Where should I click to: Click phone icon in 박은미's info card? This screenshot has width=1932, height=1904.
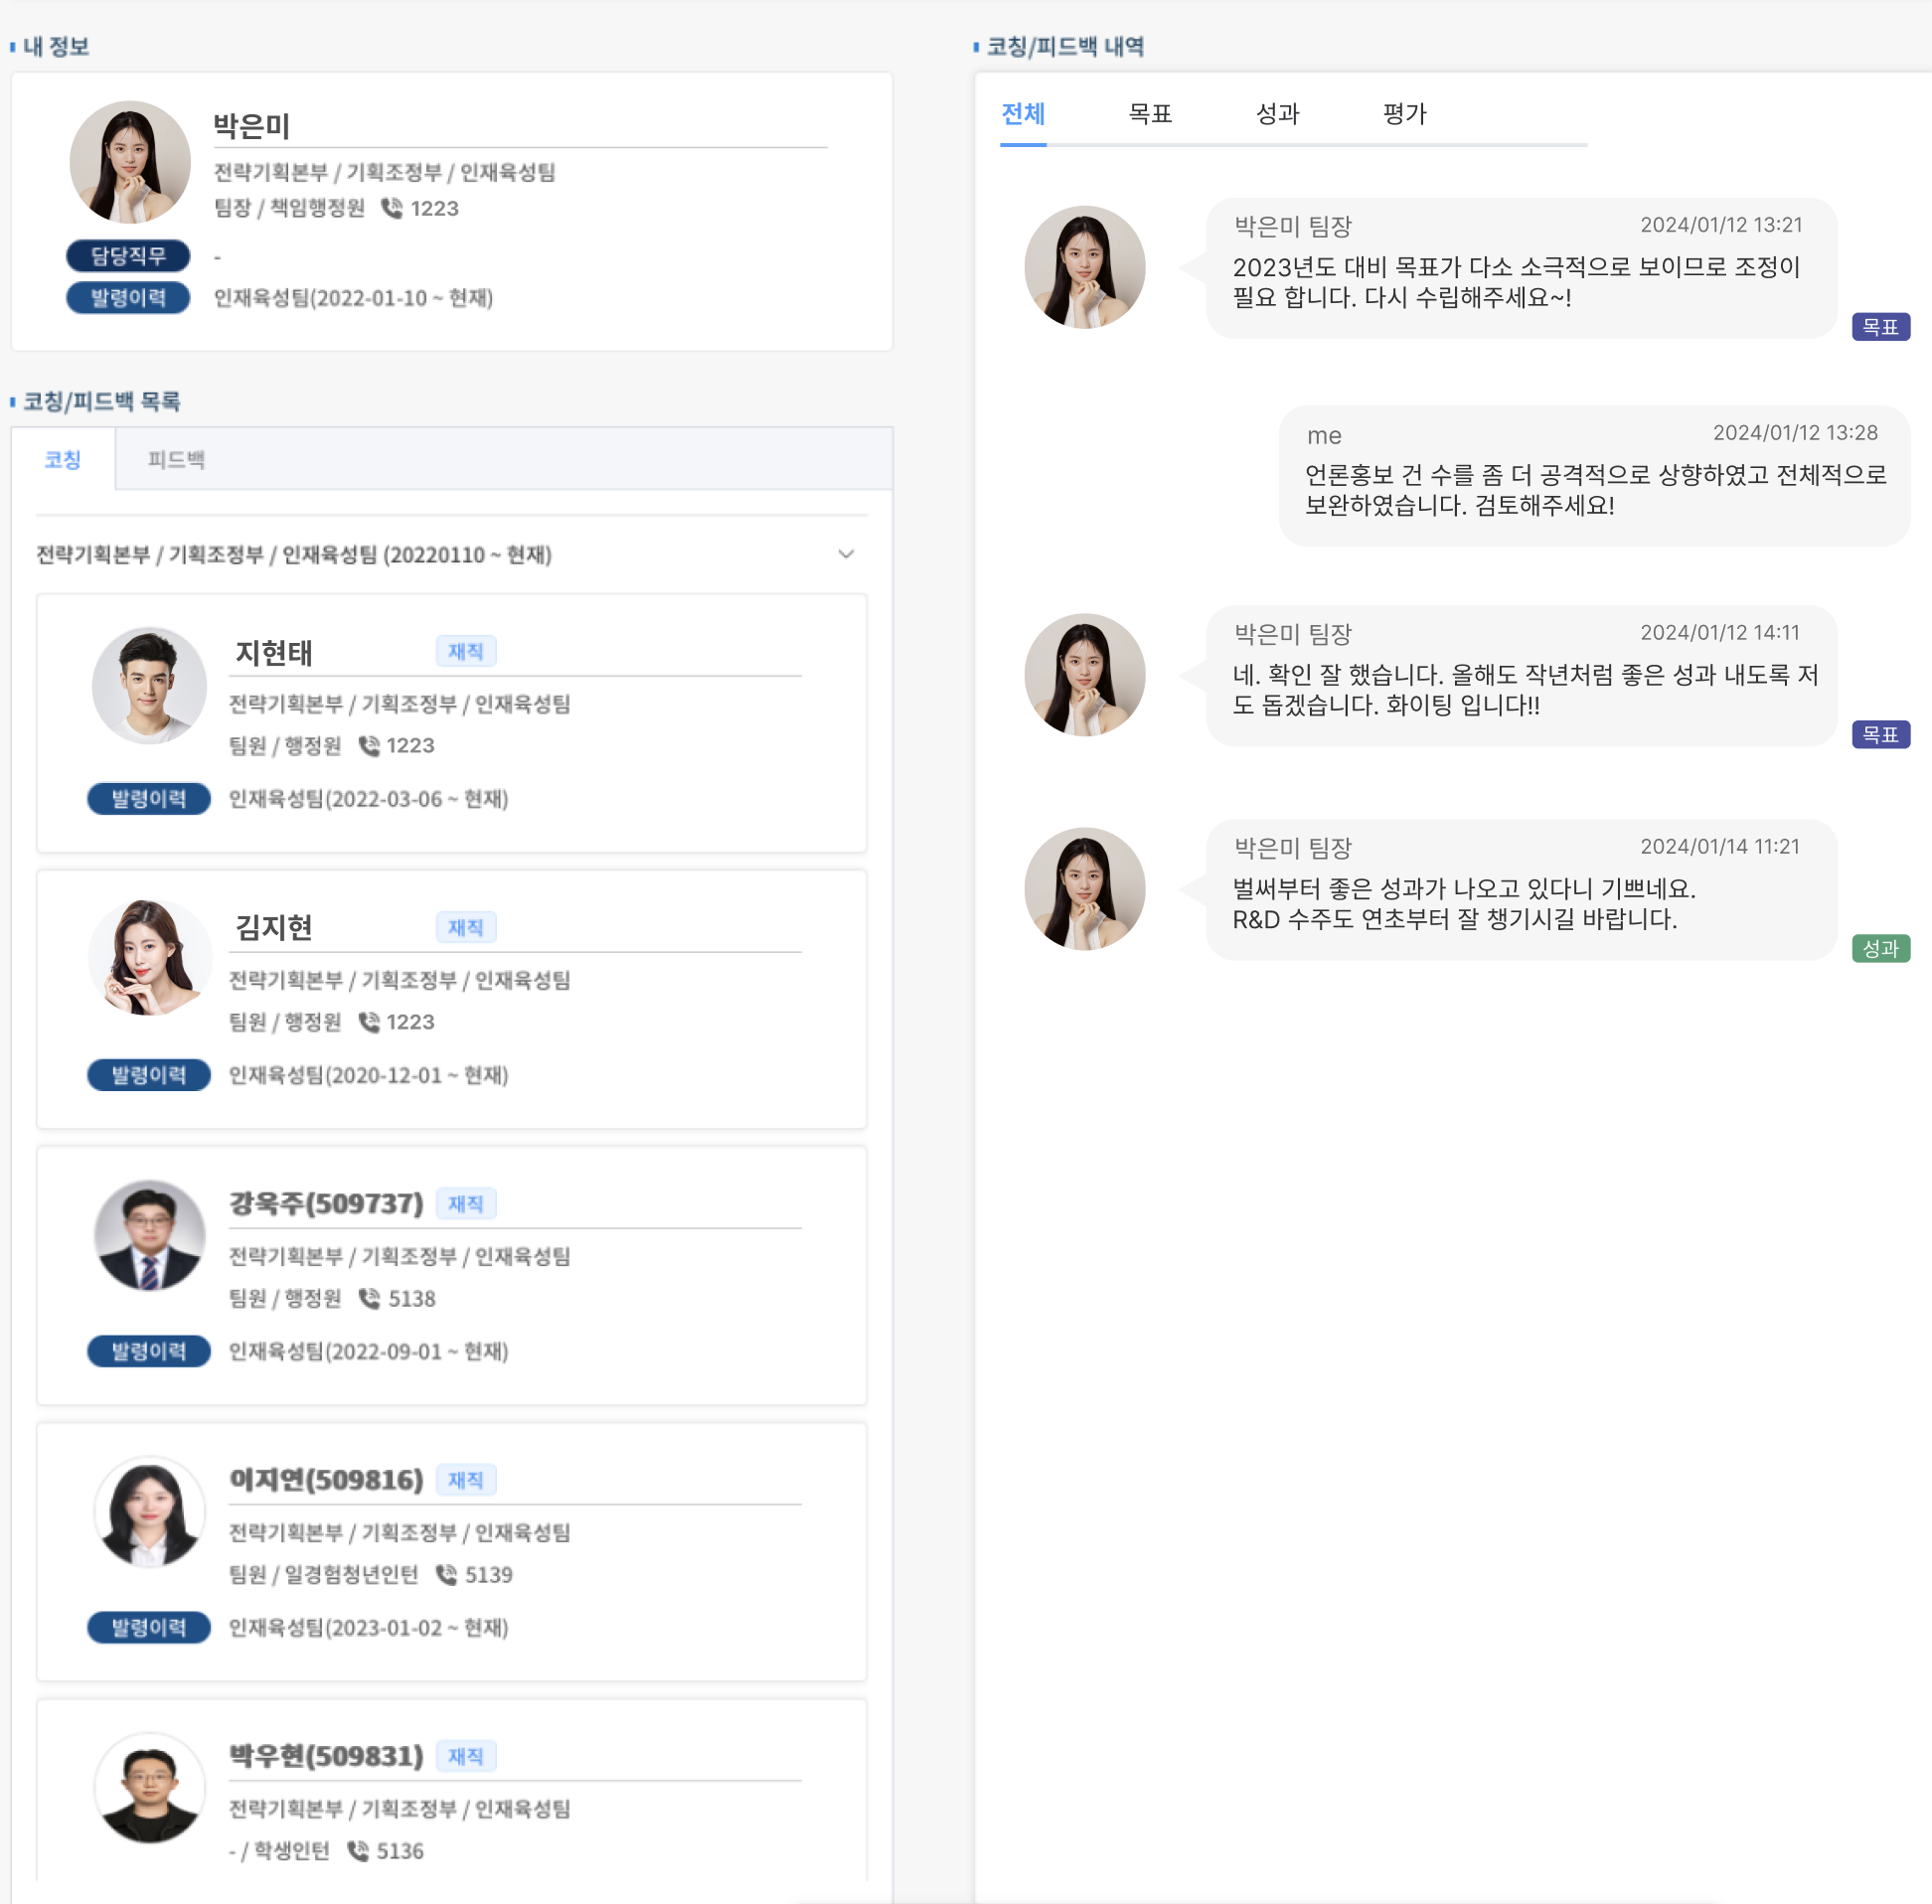point(392,208)
